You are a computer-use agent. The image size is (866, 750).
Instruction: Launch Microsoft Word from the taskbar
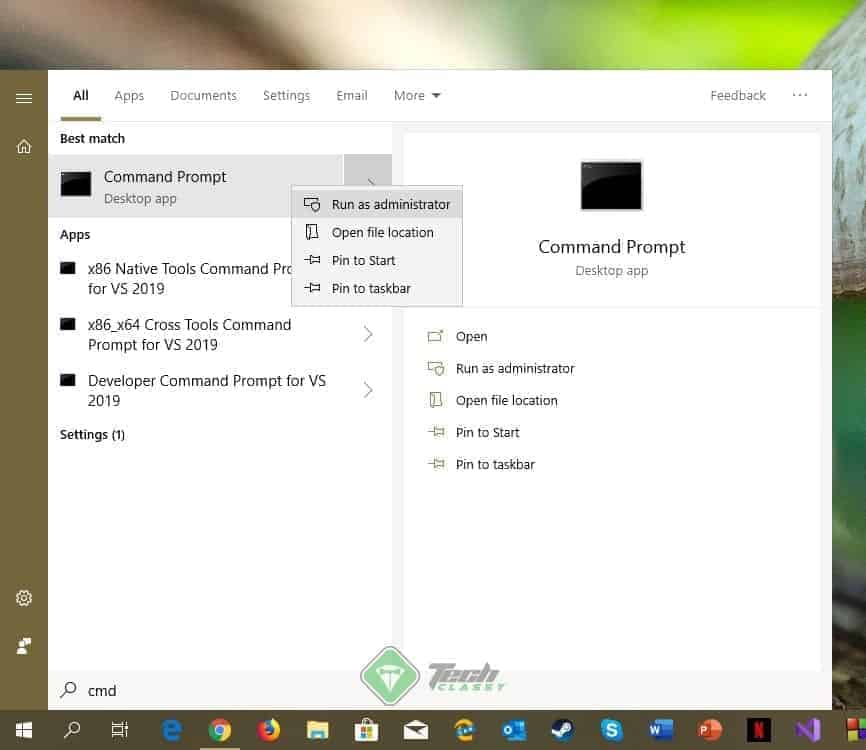pos(662,730)
